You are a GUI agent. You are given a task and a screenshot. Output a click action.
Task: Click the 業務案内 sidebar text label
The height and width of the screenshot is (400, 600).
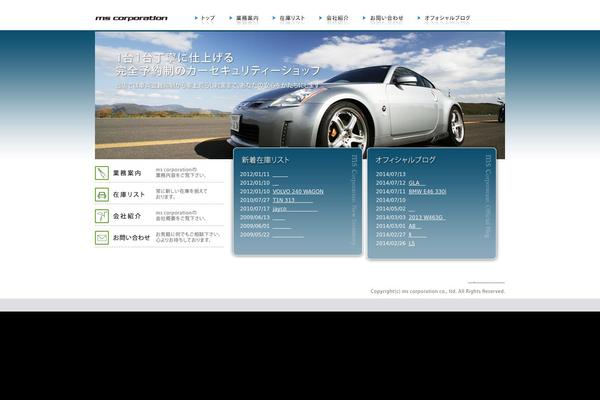click(127, 173)
